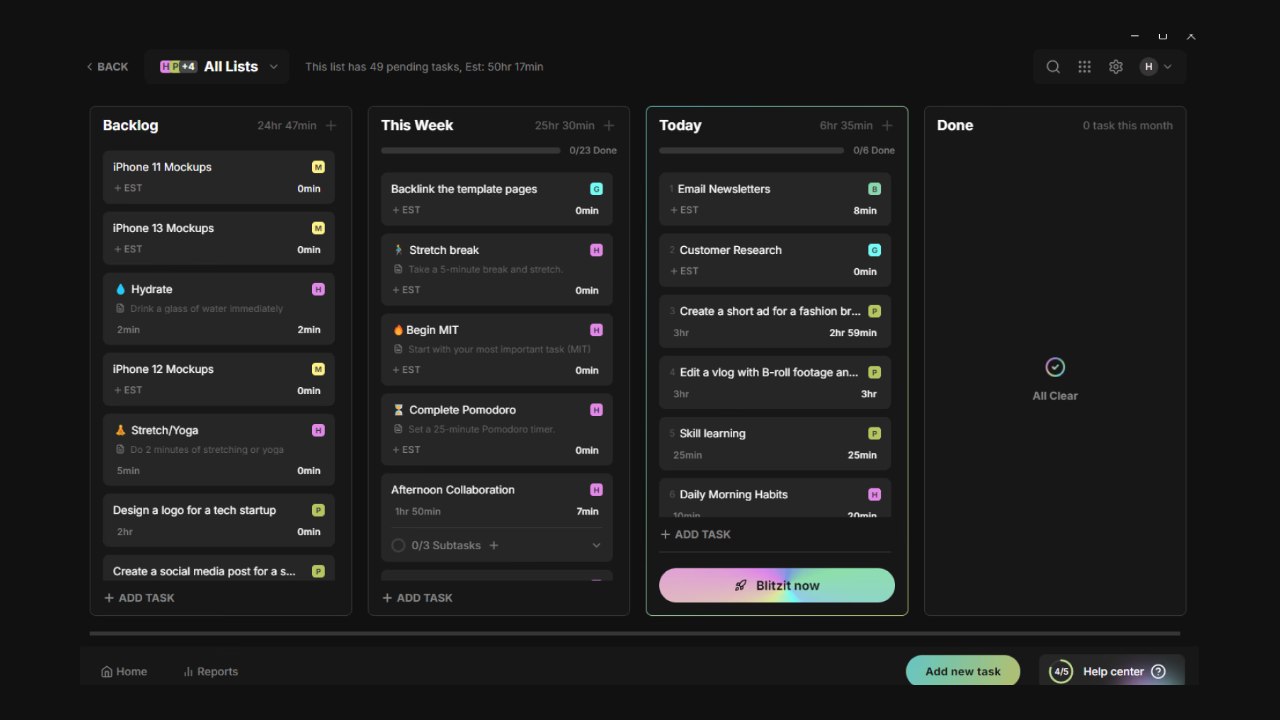Click the H tag on Daily Morning Habits
Screen dimensions: 1280x720
click(x=874, y=494)
